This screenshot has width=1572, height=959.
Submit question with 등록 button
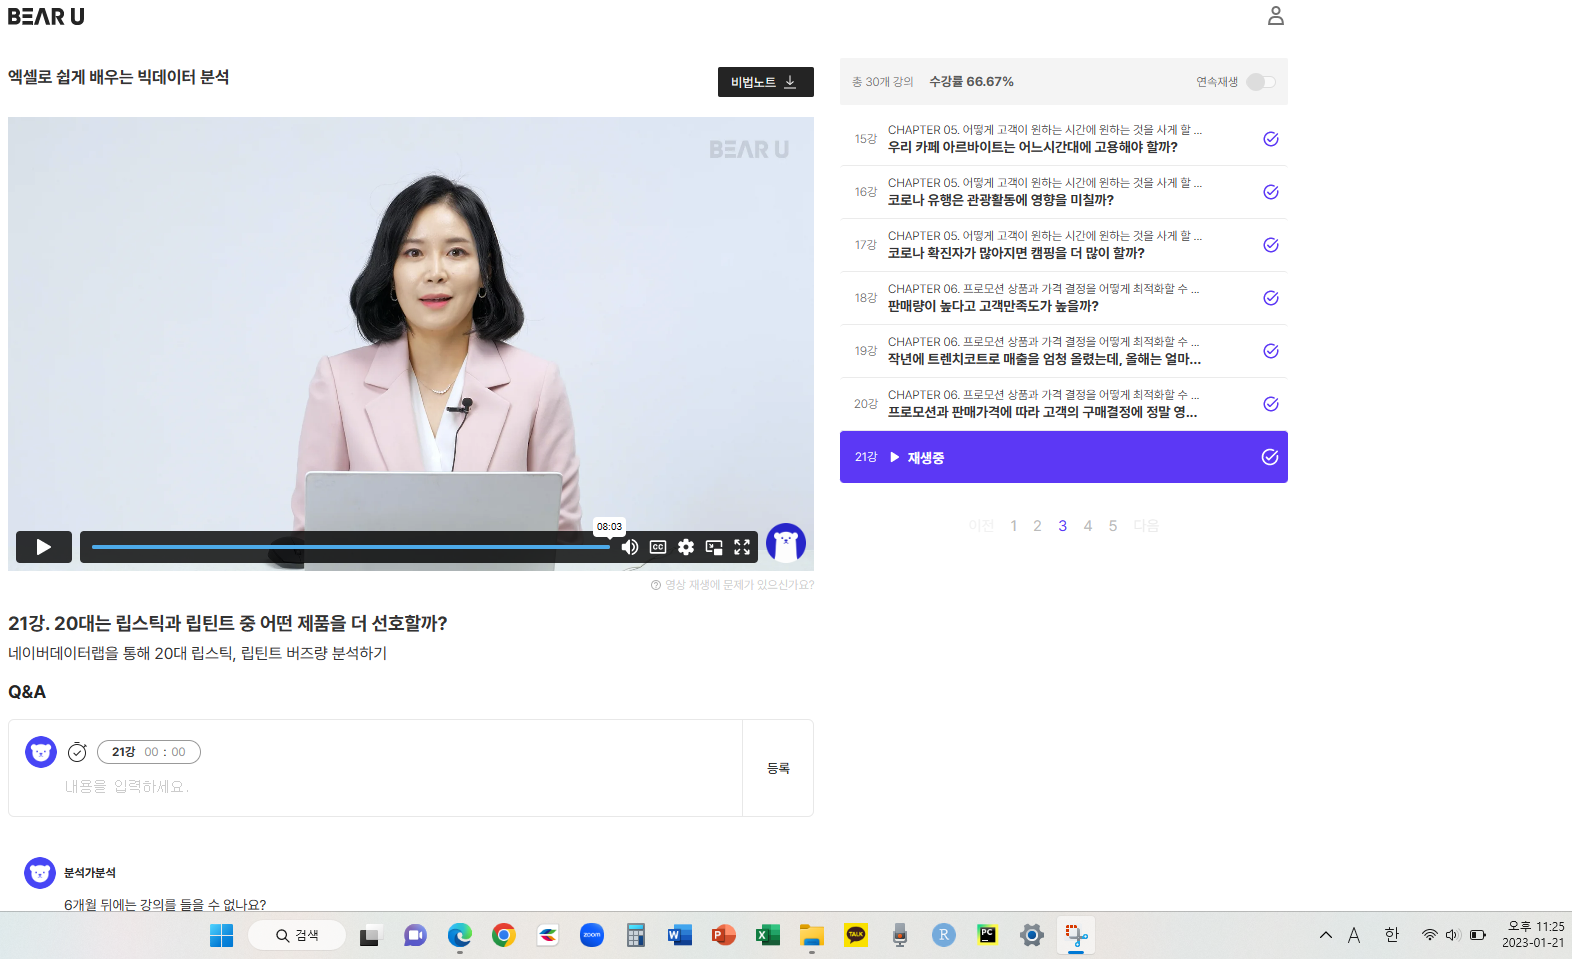[x=778, y=768]
